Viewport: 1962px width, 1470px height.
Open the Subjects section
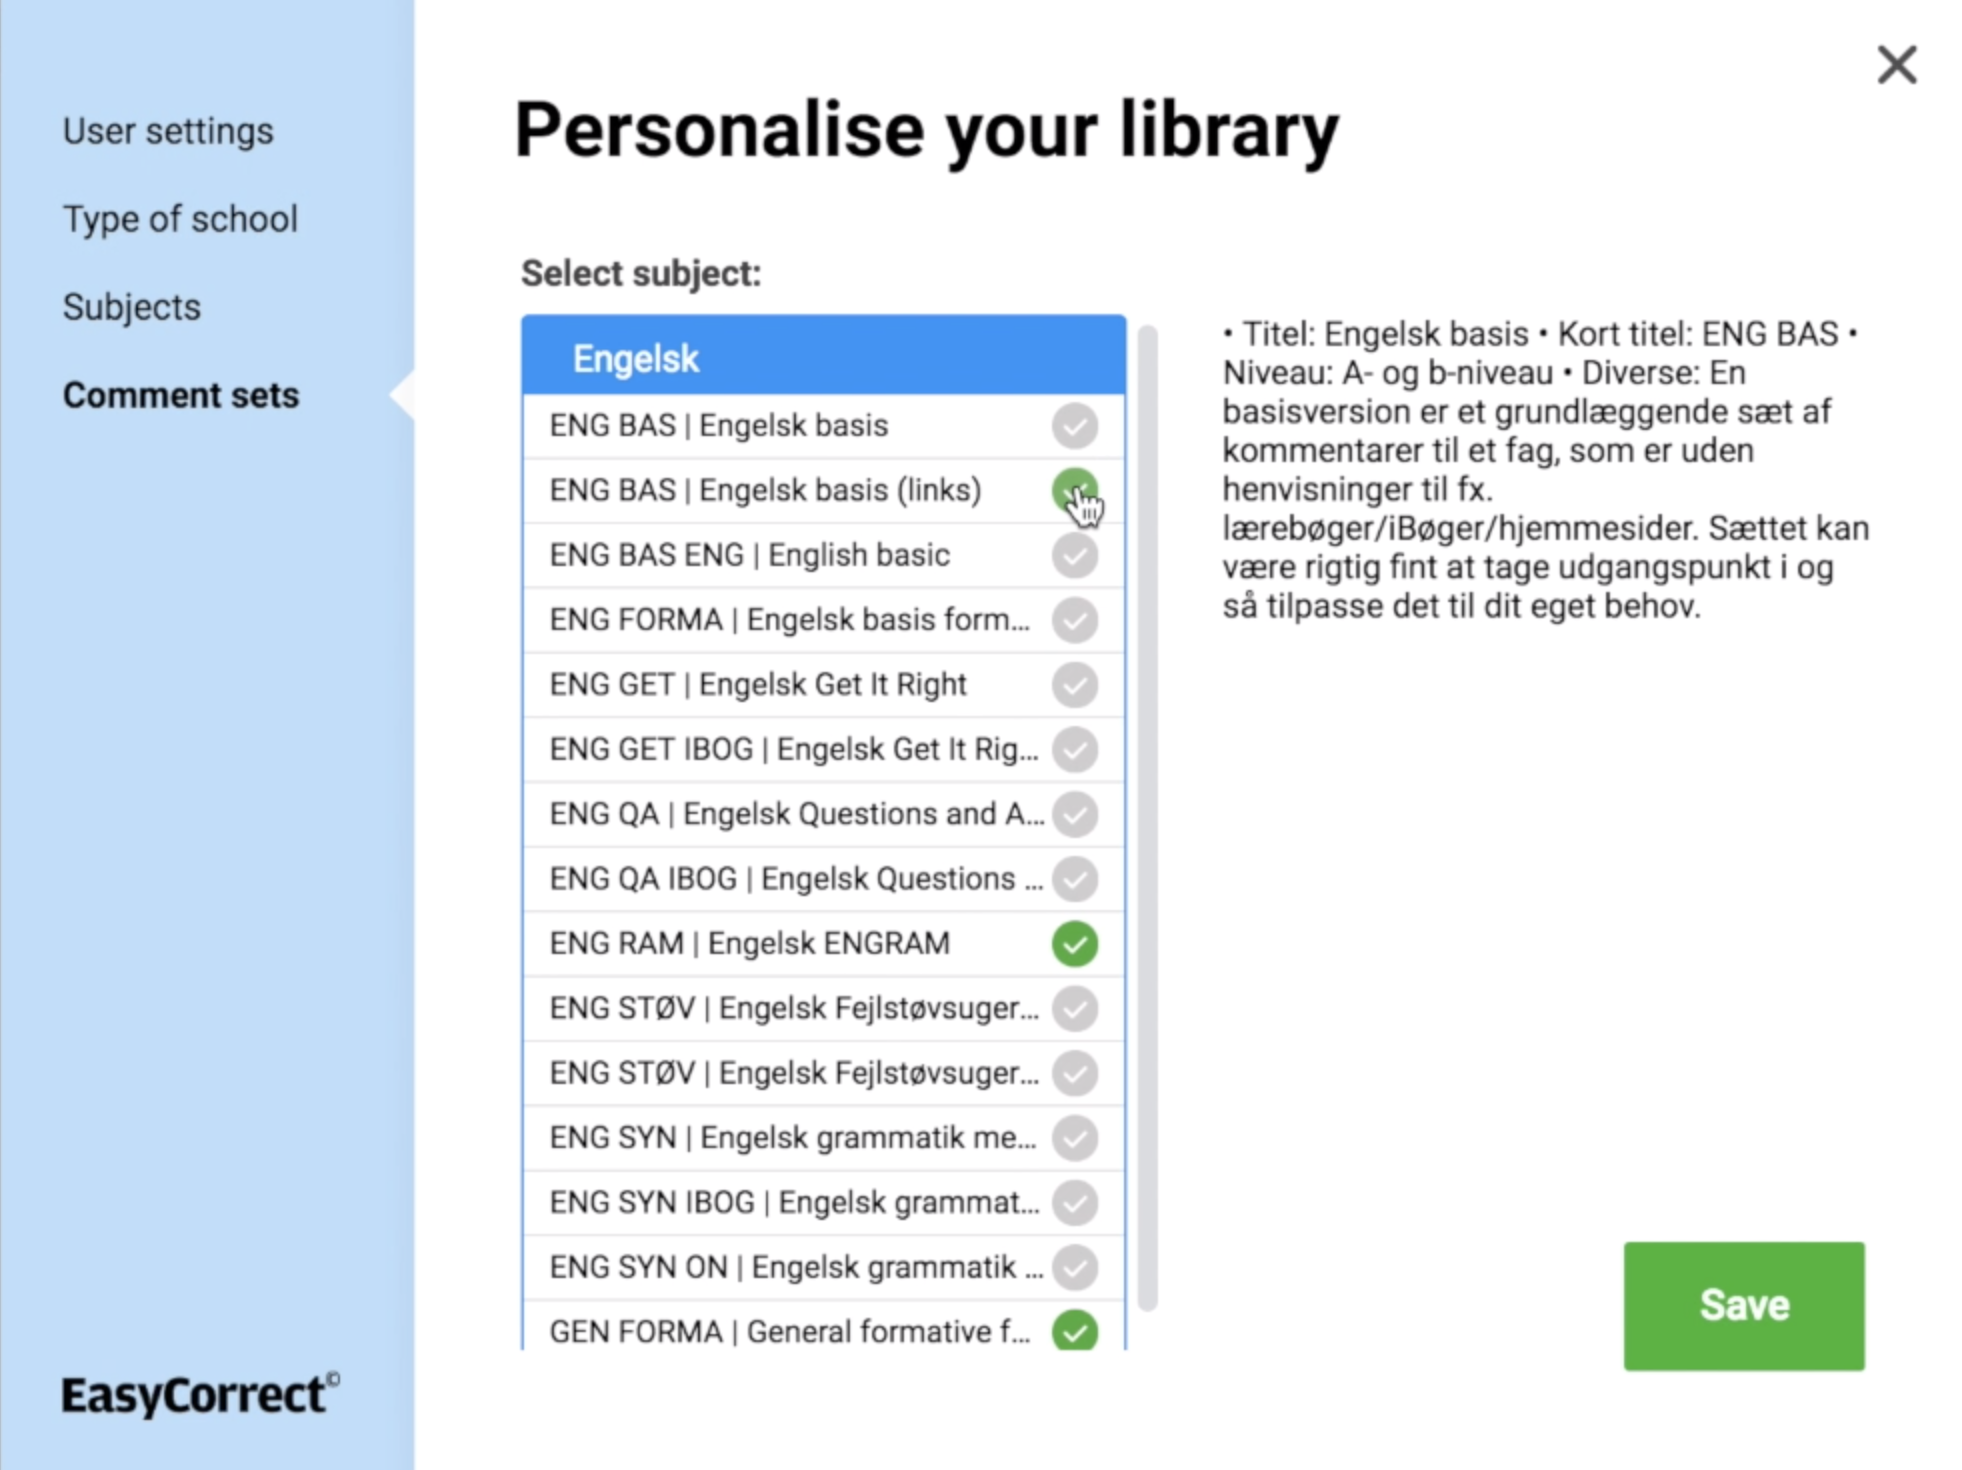(x=132, y=307)
